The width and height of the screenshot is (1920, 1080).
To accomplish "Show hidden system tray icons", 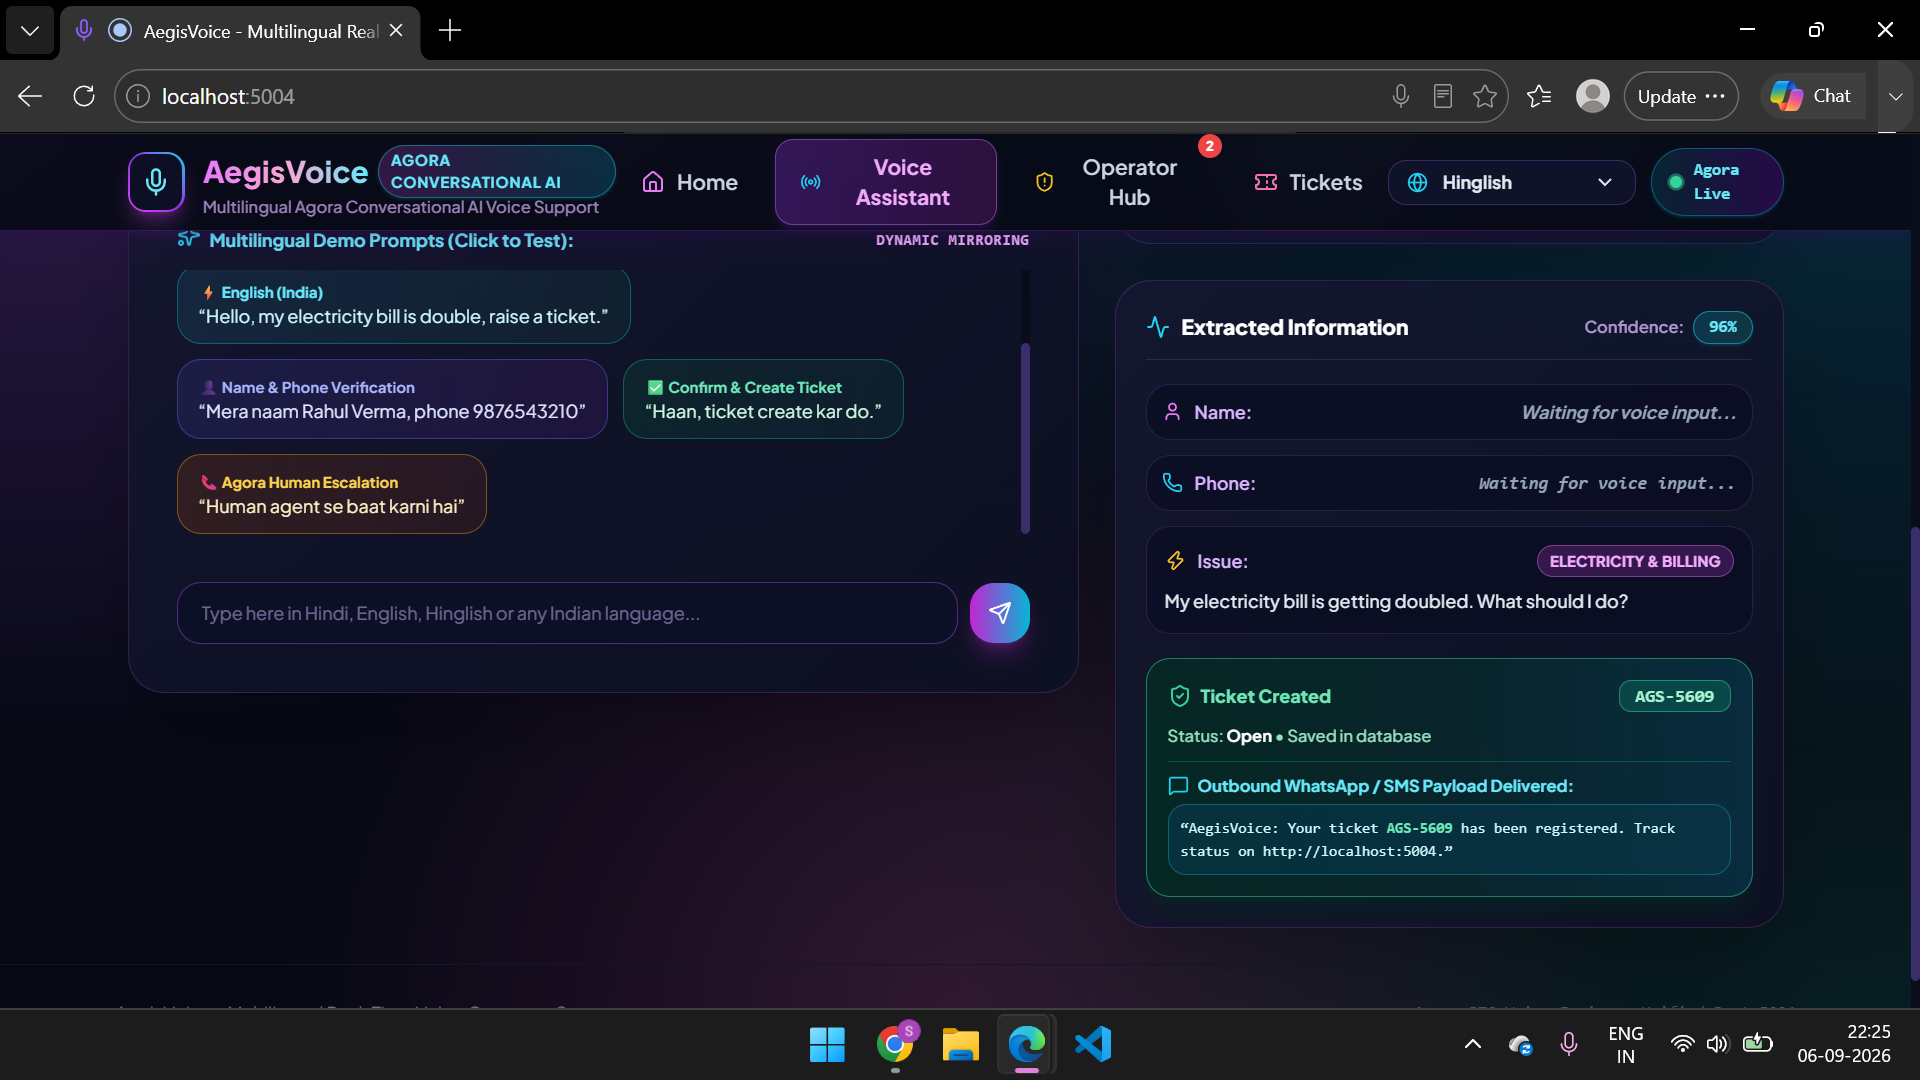I will (1472, 1044).
